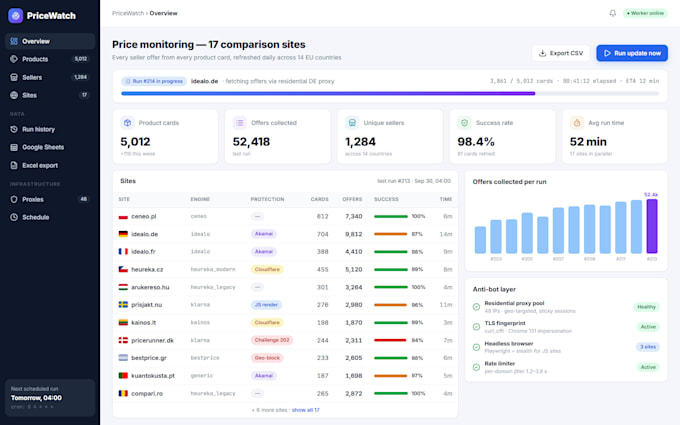This screenshot has width=680, height=425.
Task: Click the heureka_modern engine cell
Action: point(213,269)
